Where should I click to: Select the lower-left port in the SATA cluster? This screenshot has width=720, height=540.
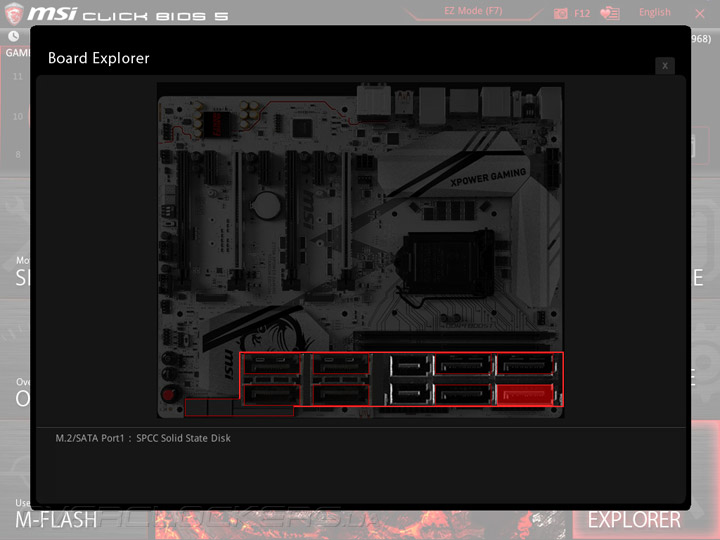pos(271,395)
